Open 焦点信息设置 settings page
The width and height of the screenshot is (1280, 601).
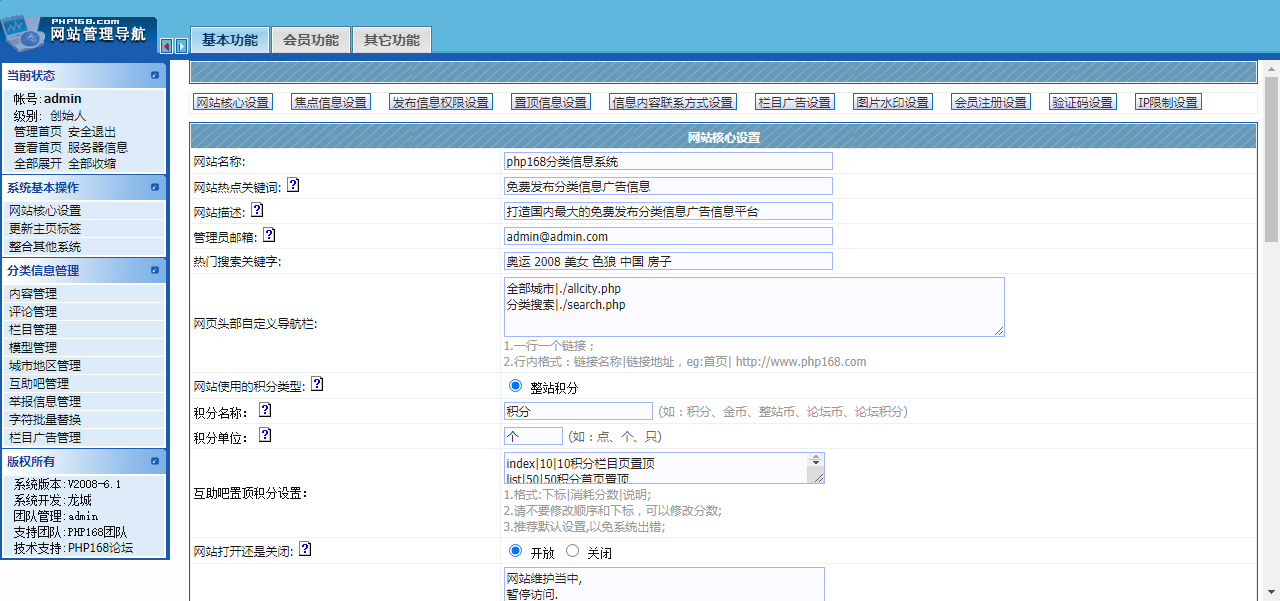331,102
